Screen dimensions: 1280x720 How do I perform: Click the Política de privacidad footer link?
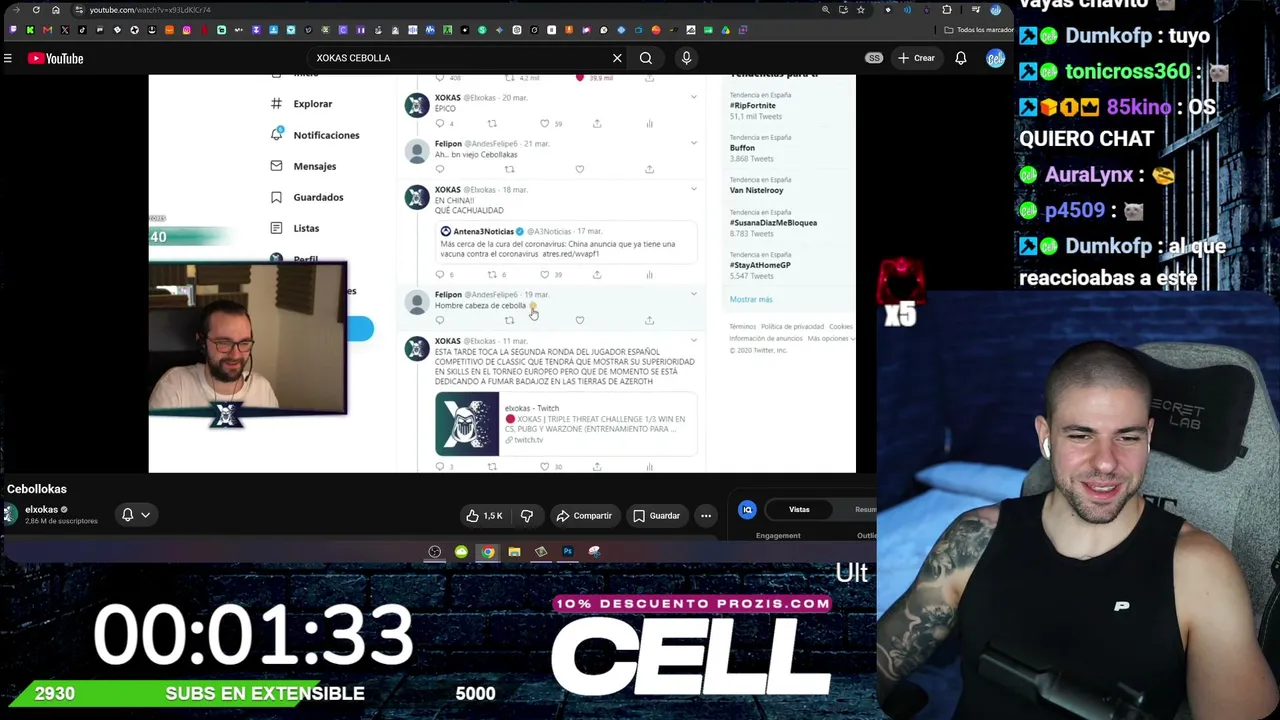tap(792, 327)
